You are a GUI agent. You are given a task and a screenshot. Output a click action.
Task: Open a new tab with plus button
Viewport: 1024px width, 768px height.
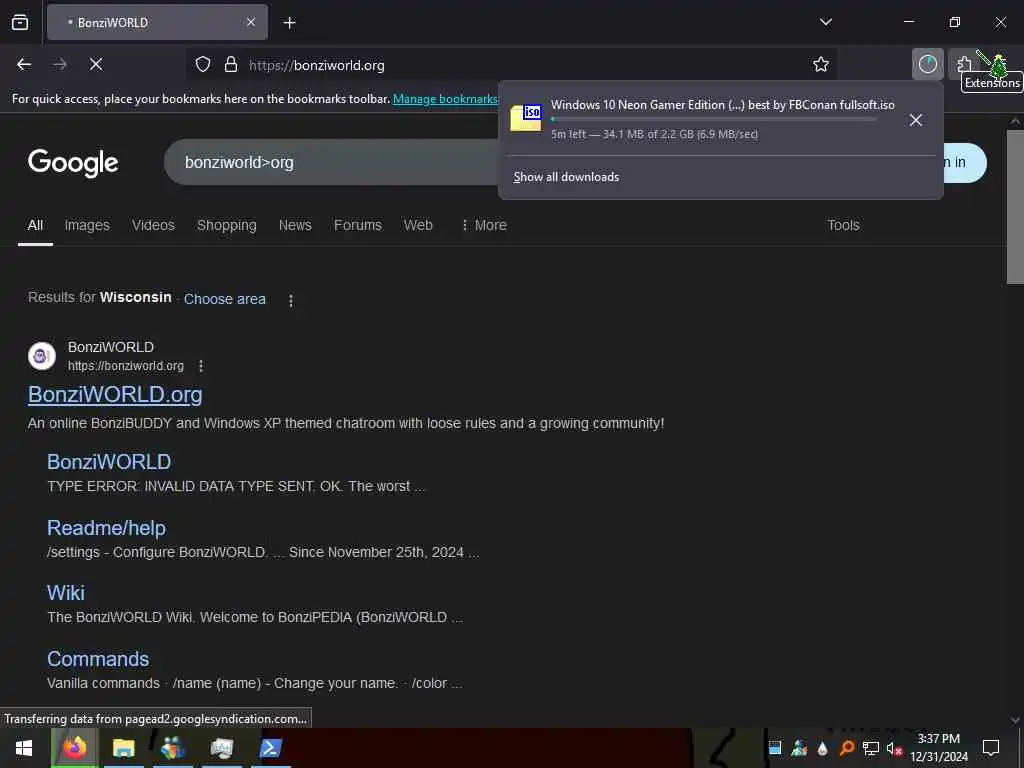pos(289,23)
